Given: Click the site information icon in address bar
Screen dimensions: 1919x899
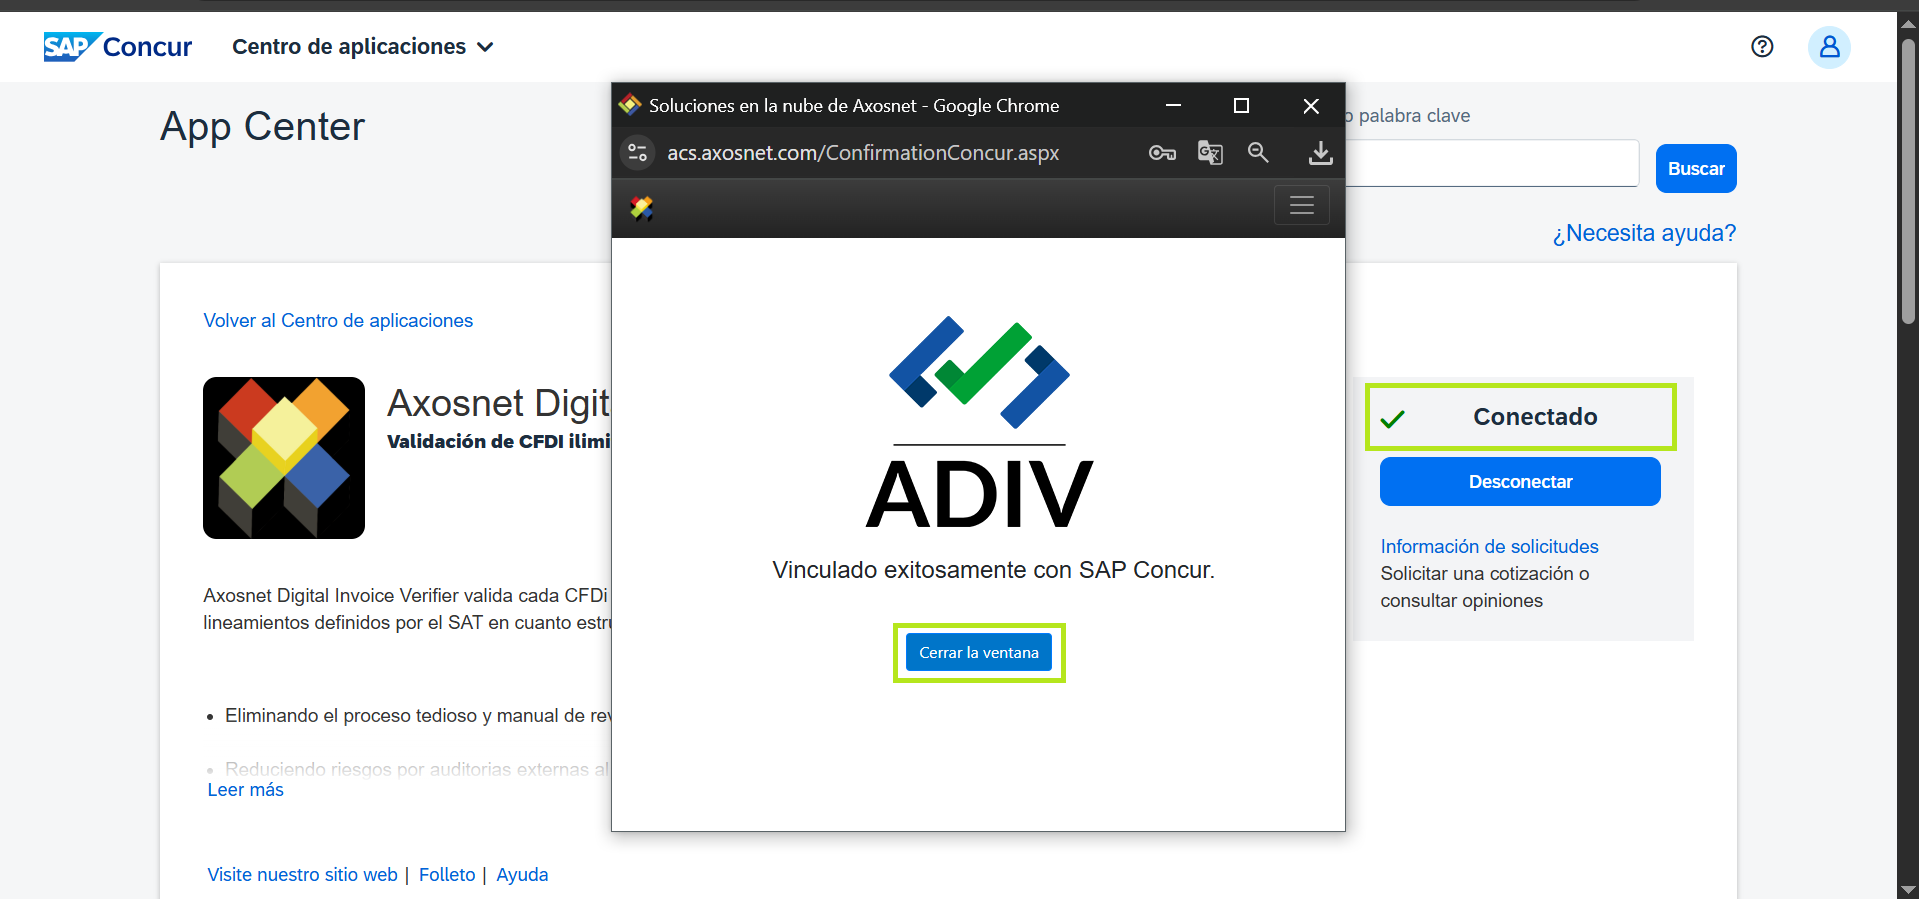Looking at the screenshot, I should point(637,153).
